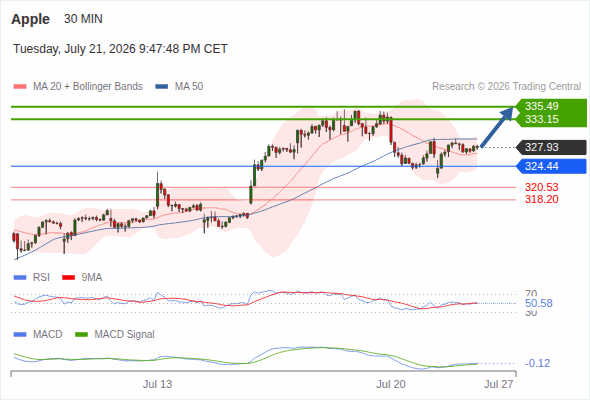This screenshot has height=400, width=590.
Task: Open the Research Trading Central copyright text
Action: [x=506, y=87]
